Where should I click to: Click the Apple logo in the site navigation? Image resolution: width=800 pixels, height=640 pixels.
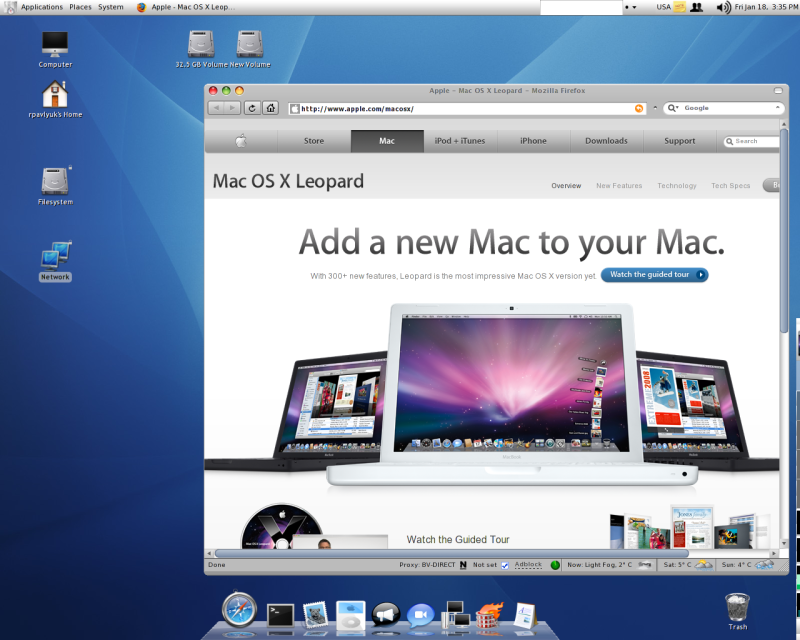(241, 141)
